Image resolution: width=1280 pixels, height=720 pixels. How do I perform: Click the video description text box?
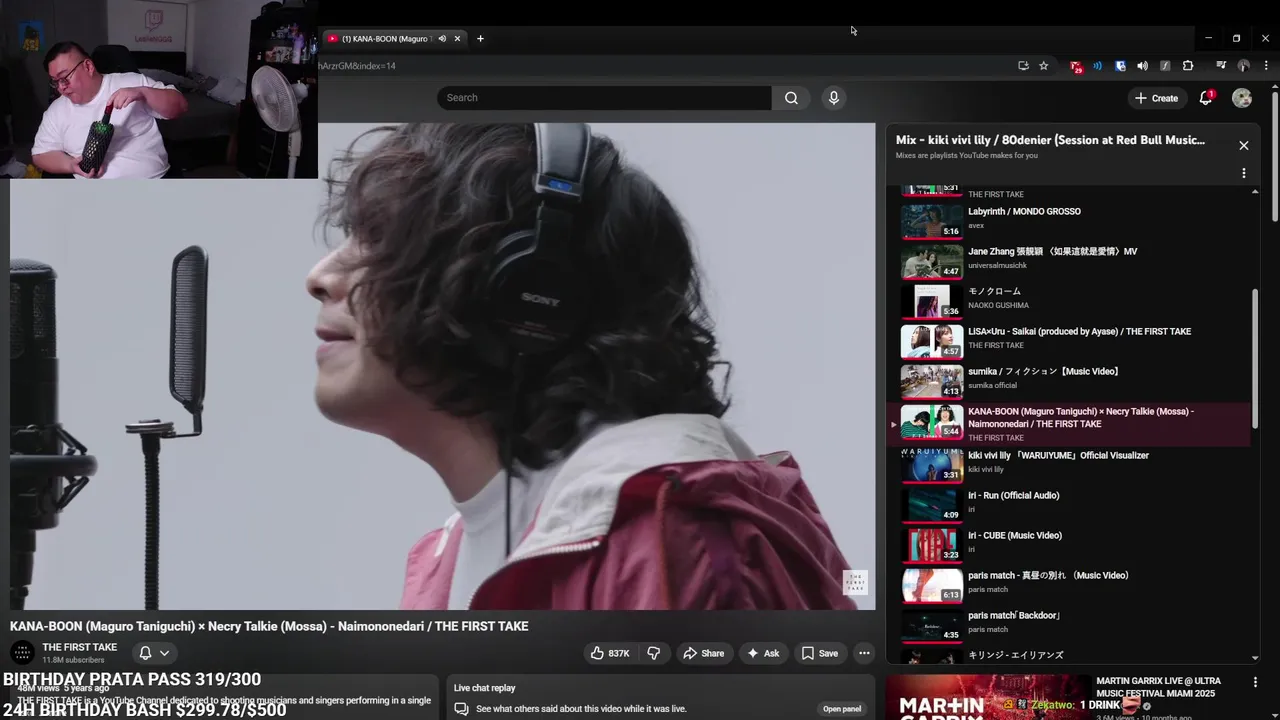coord(223,697)
